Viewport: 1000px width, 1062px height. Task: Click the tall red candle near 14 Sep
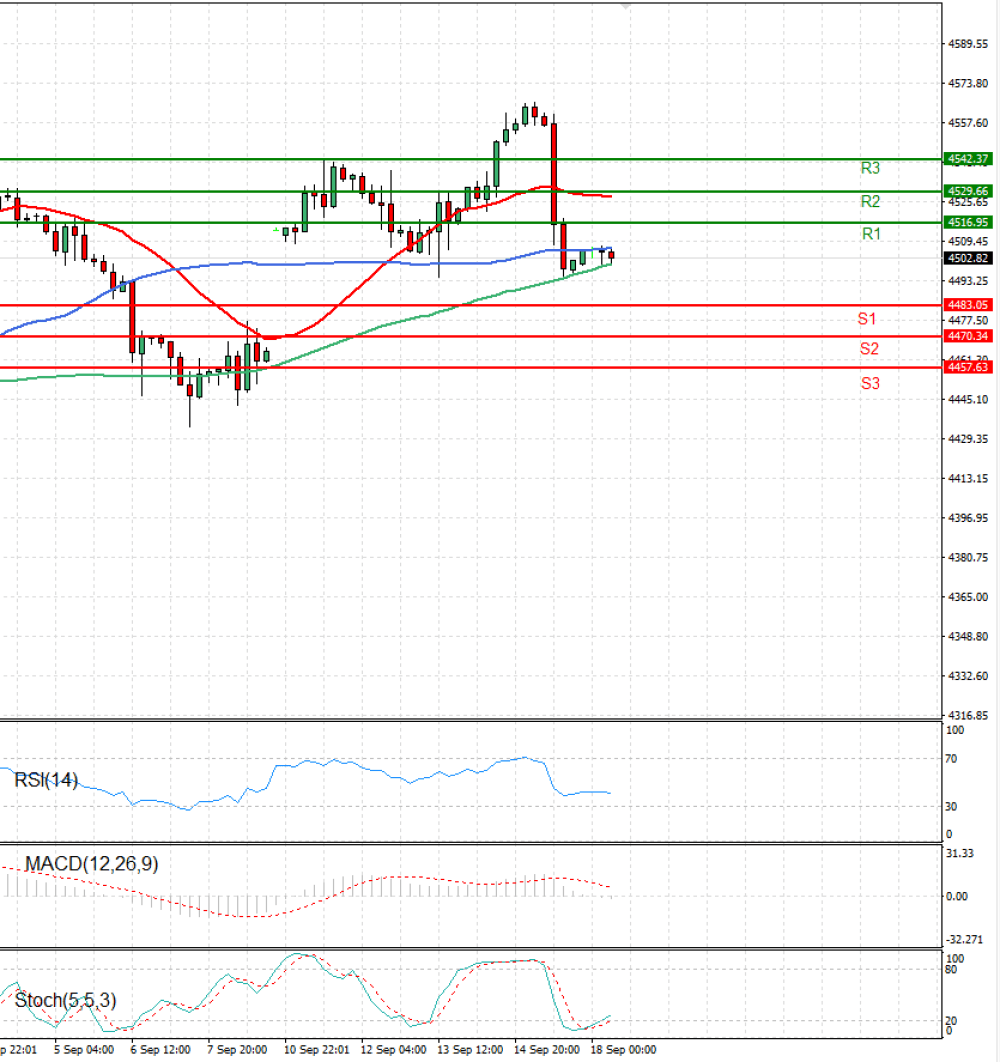(x=554, y=173)
